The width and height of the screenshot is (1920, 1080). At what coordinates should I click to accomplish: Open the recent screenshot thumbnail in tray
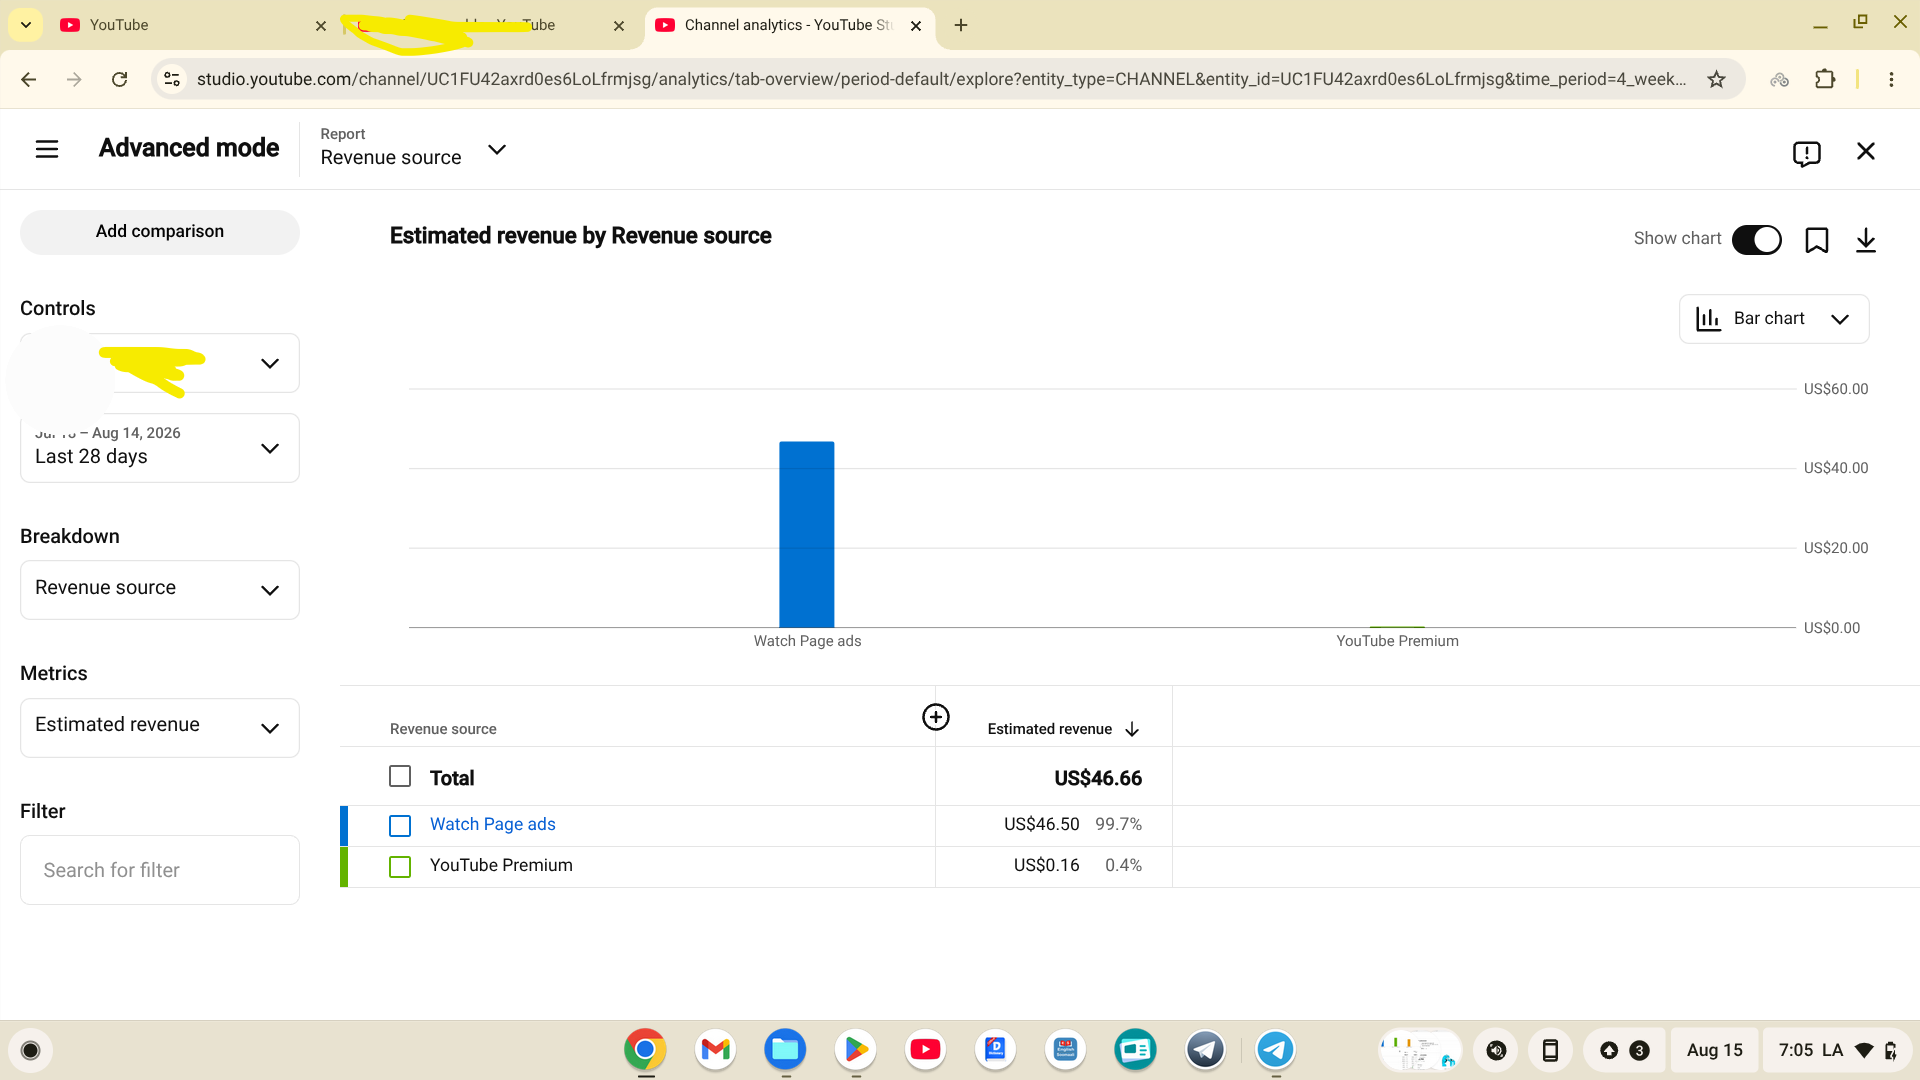coord(1420,1050)
